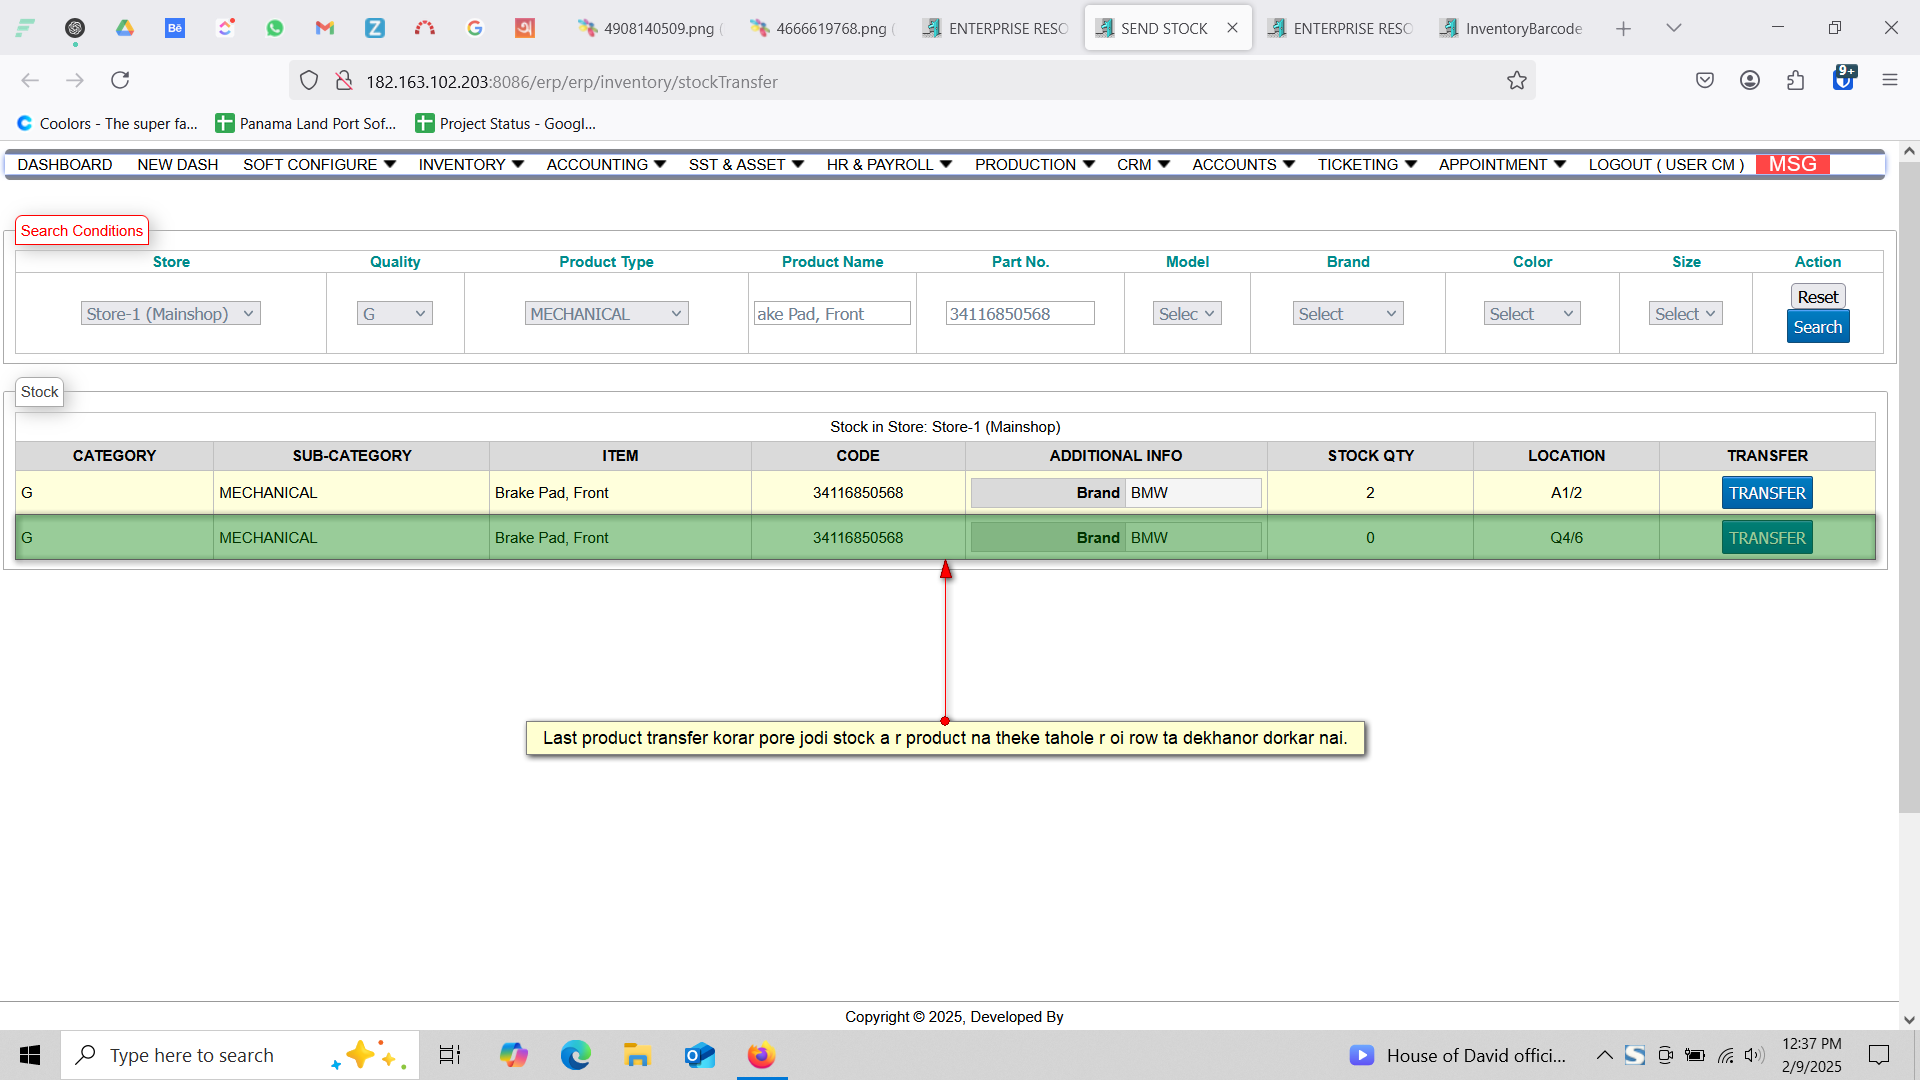The height and width of the screenshot is (1080, 1920).
Task: Open the Firefox extensions puzzle icon
Action: pyautogui.click(x=1795, y=80)
